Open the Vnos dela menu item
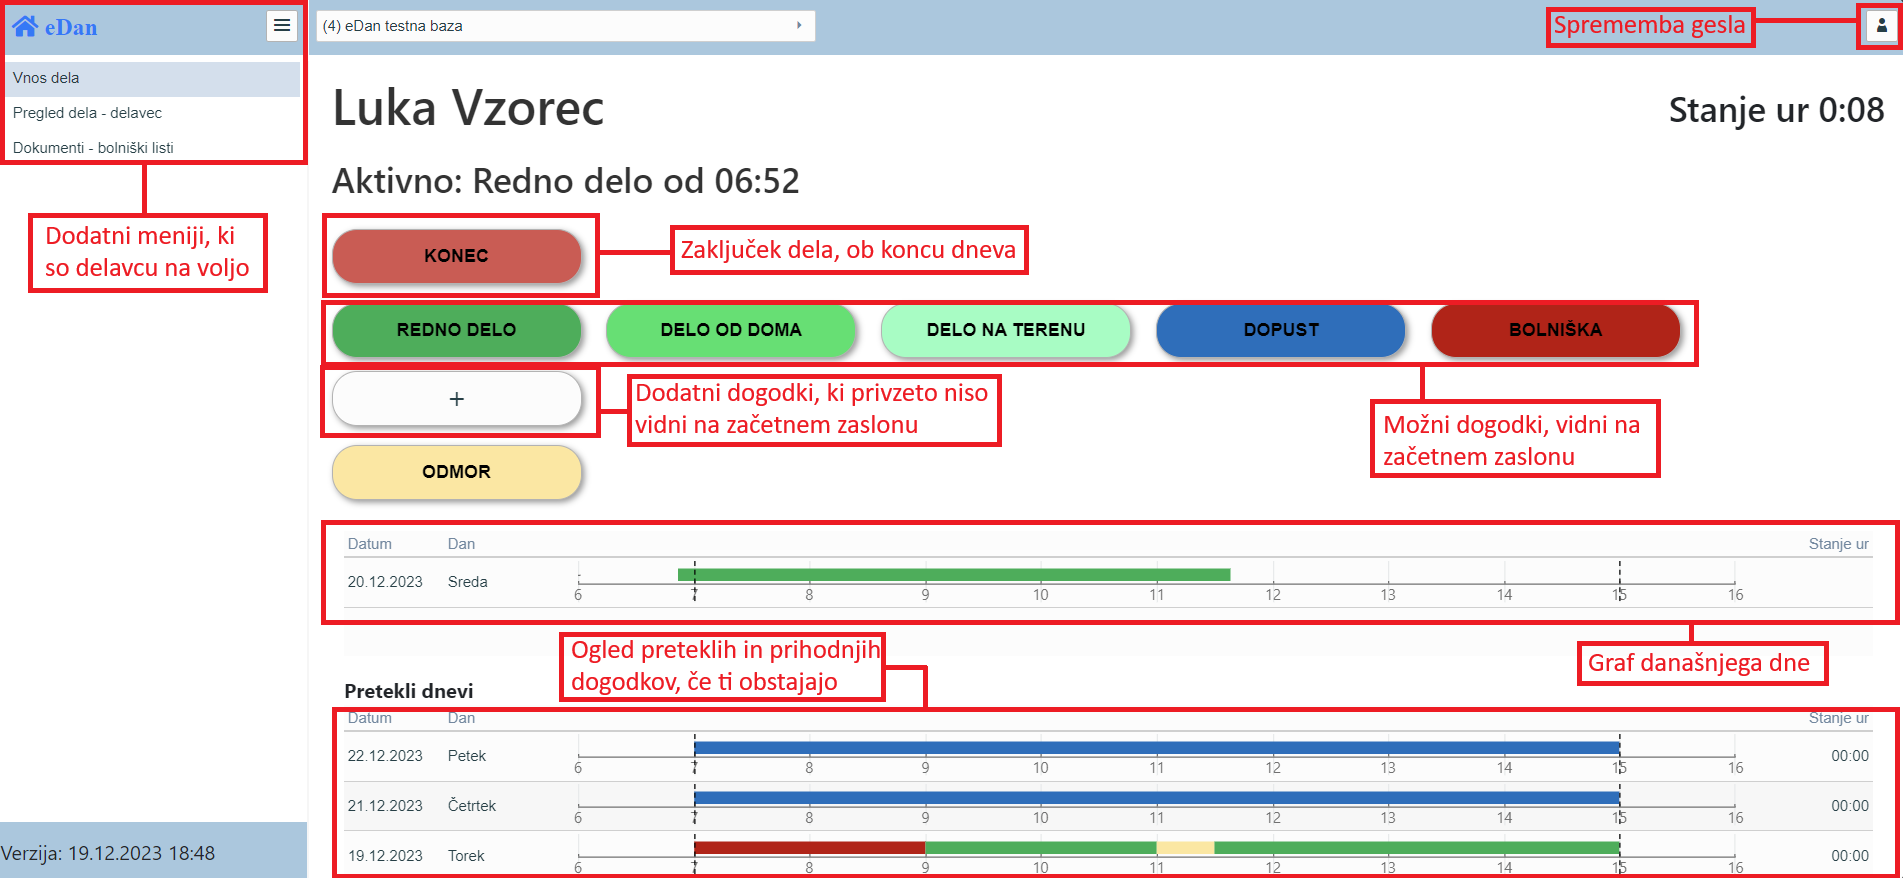This screenshot has height=878, width=1903. [x=154, y=78]
